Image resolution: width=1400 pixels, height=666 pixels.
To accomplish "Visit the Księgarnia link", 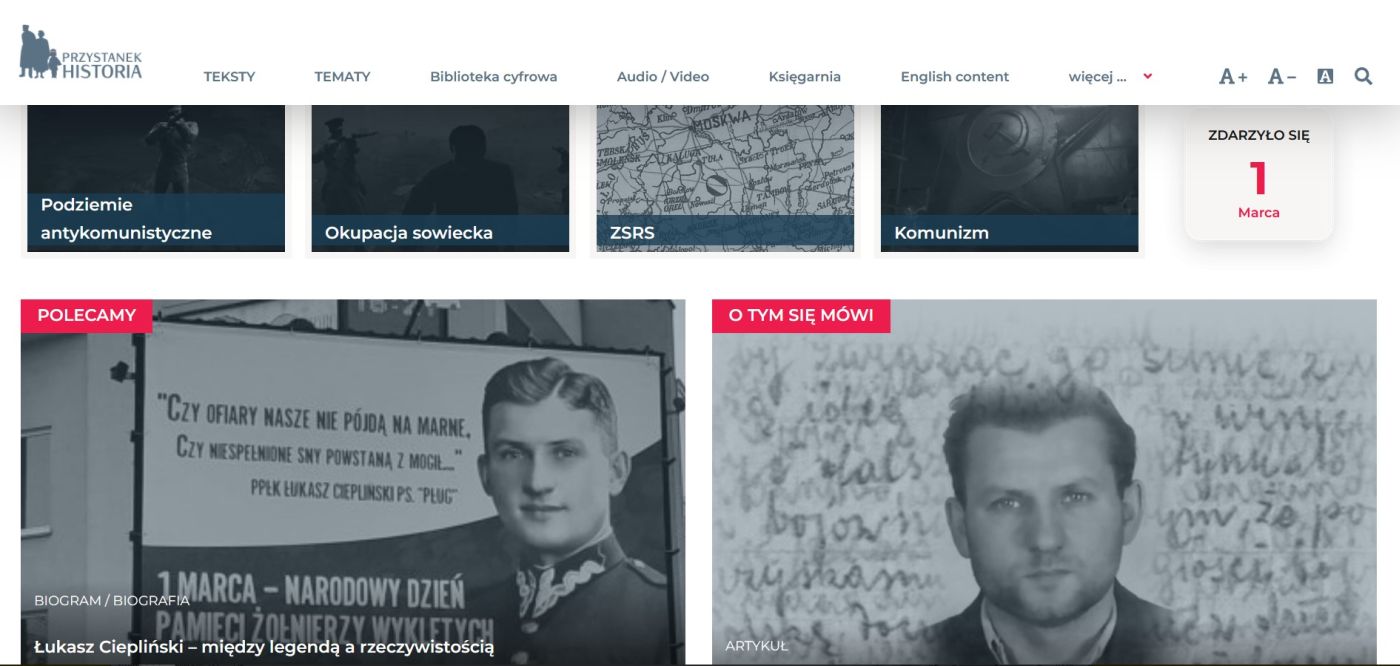I will point(805,77).
